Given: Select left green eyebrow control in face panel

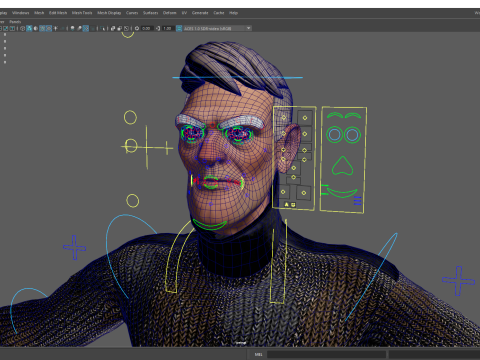Looking at the screenshot, I should tap(335, 115).
